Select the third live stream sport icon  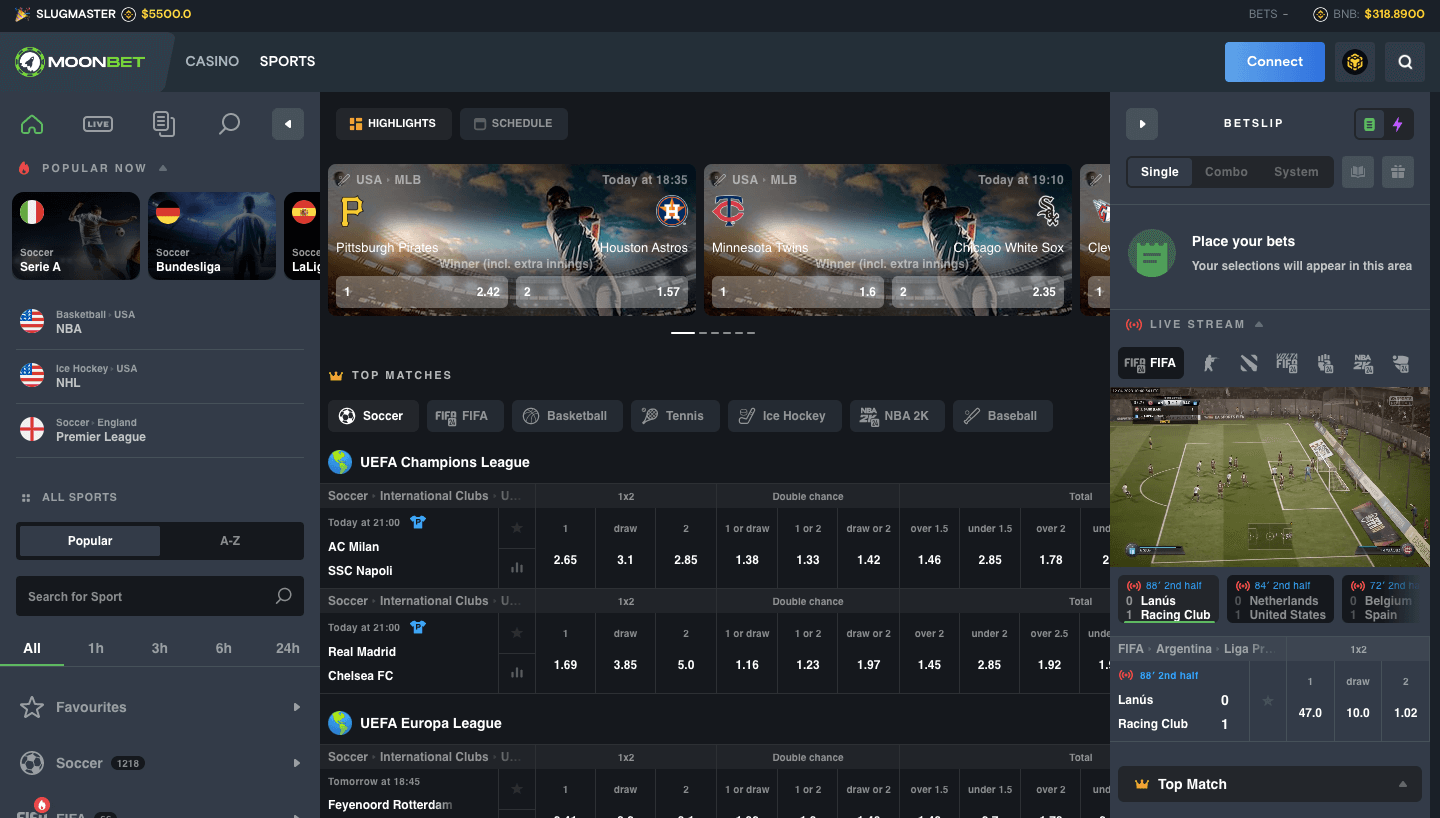1248,363
